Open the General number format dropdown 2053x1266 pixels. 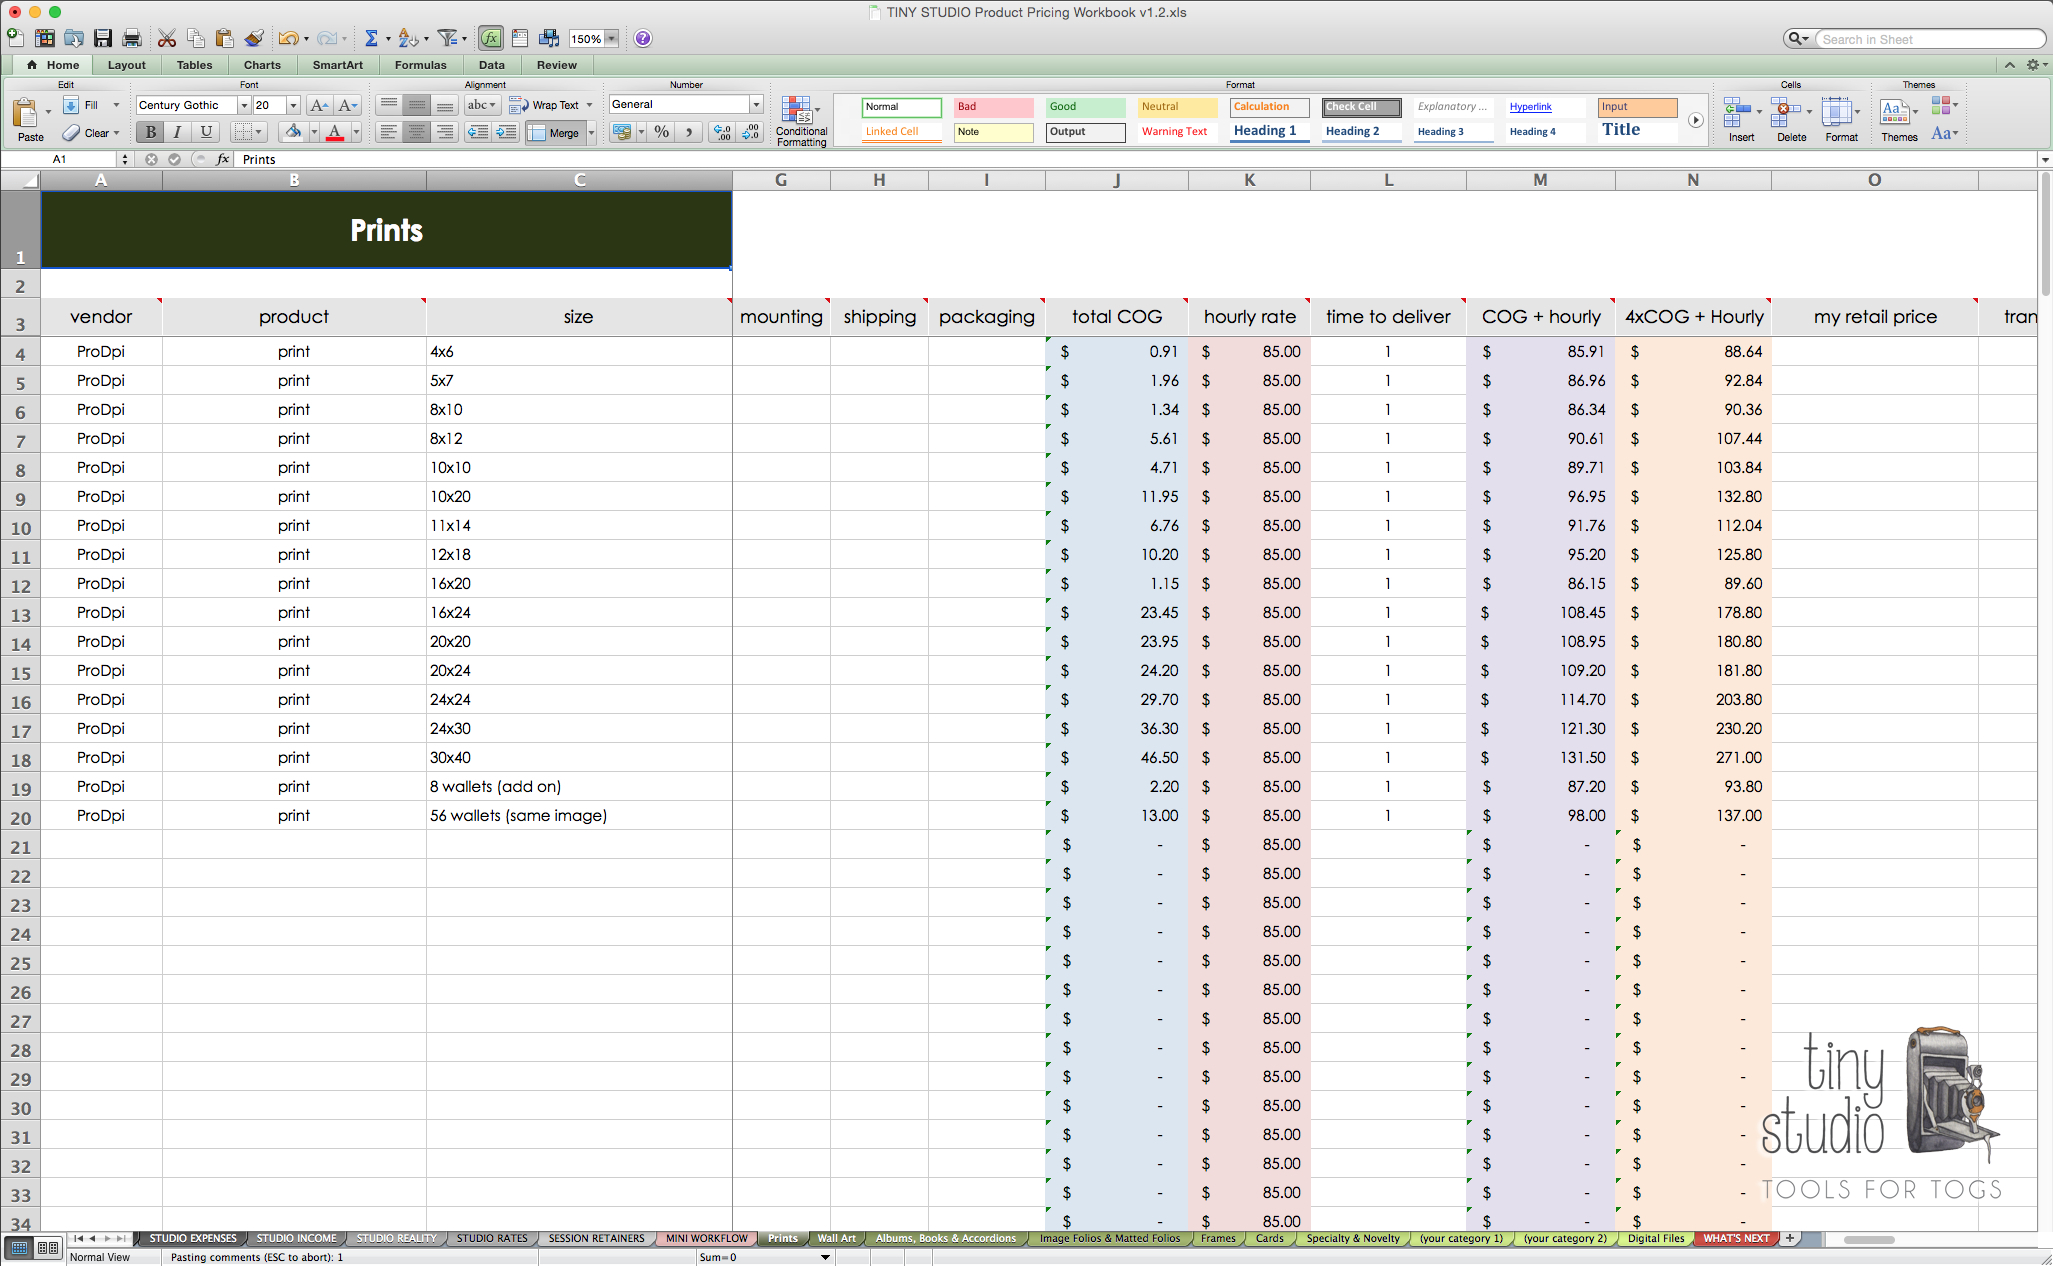pos(755,104)
